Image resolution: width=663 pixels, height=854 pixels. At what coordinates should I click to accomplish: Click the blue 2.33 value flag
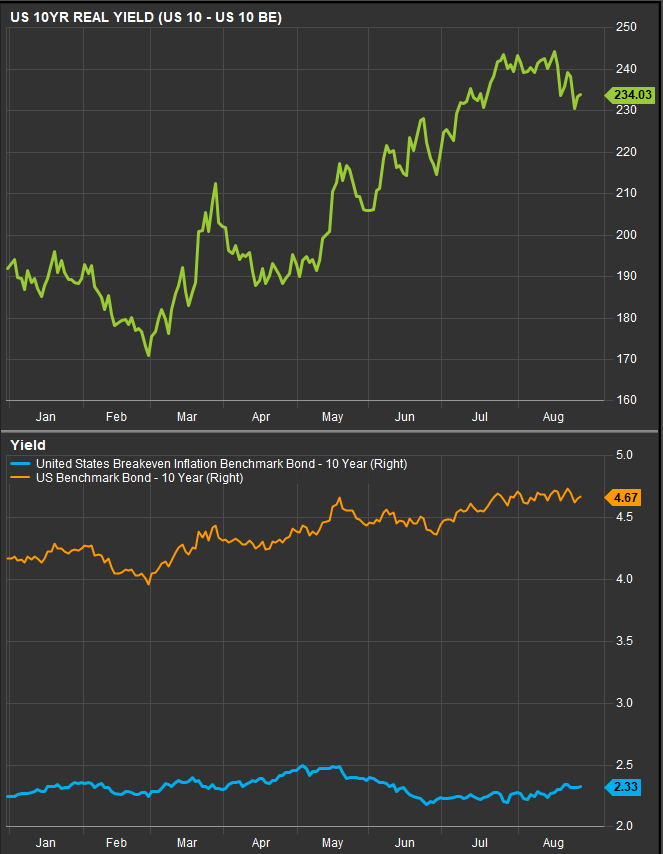tap(623, 787)
